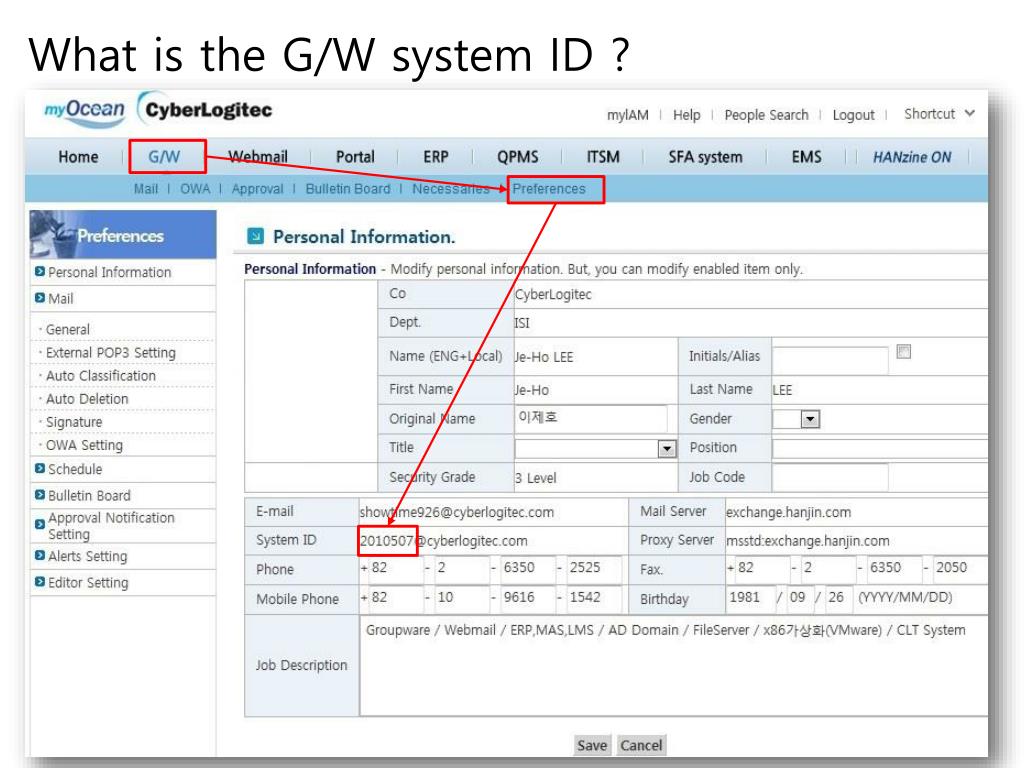Screen dimensions: 1024x768
Task: Open Bulletin Board preferences in sidebar
Action: click(x=89, y=495)
